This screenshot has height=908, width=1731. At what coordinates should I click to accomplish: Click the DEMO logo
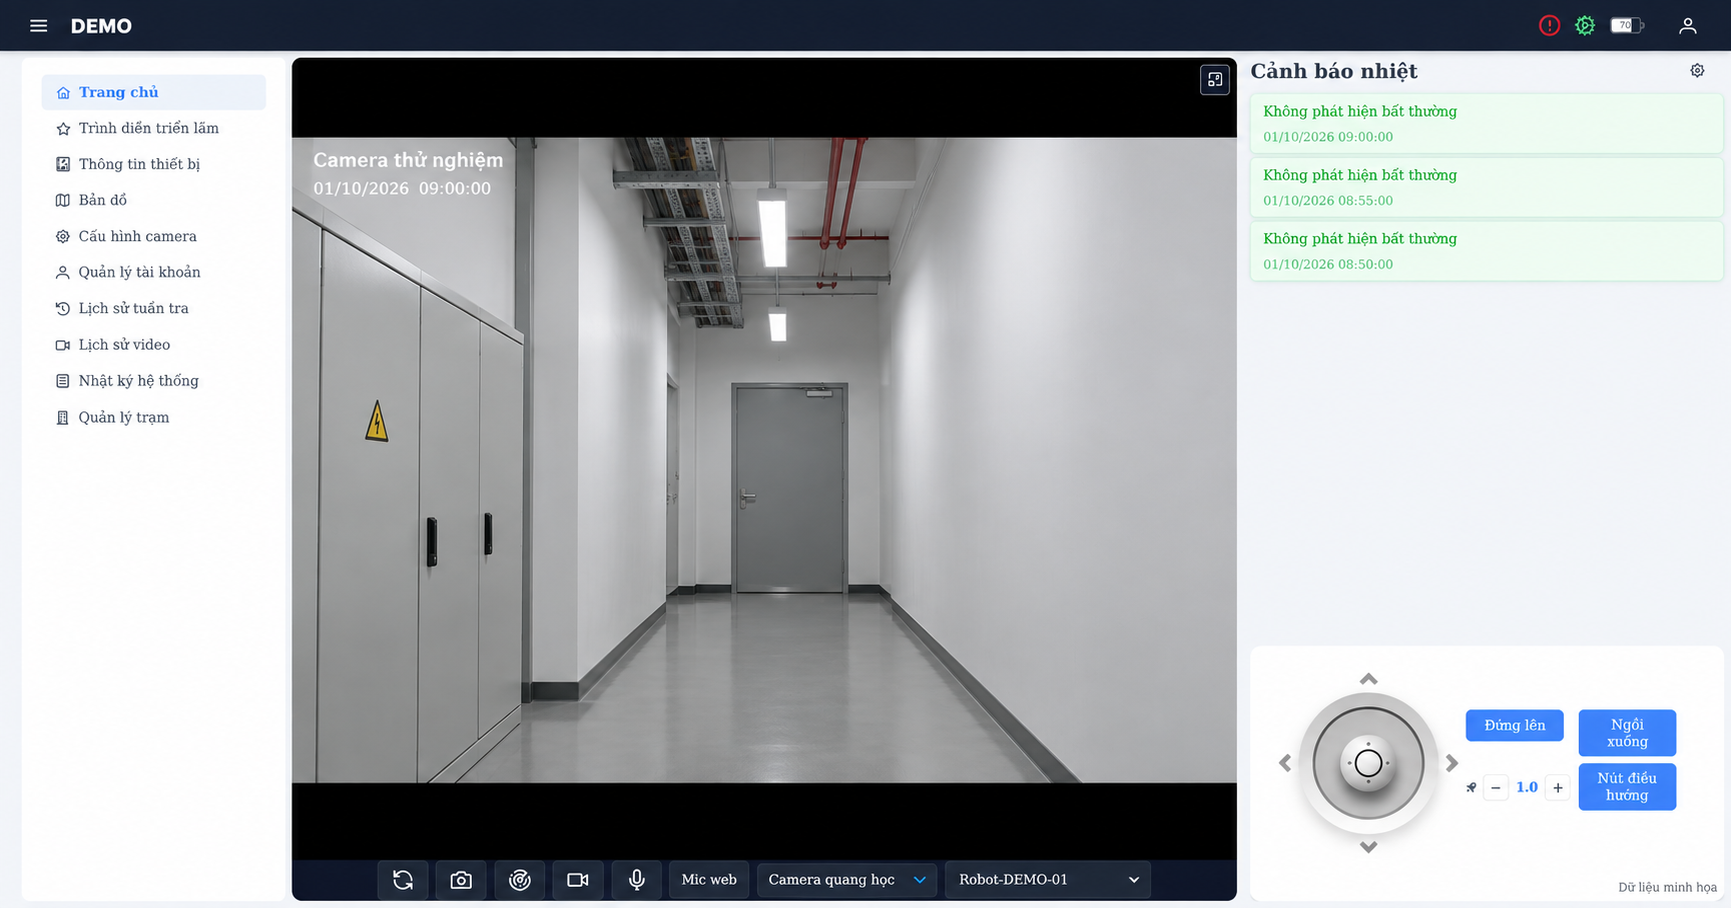tap(101, 26)
